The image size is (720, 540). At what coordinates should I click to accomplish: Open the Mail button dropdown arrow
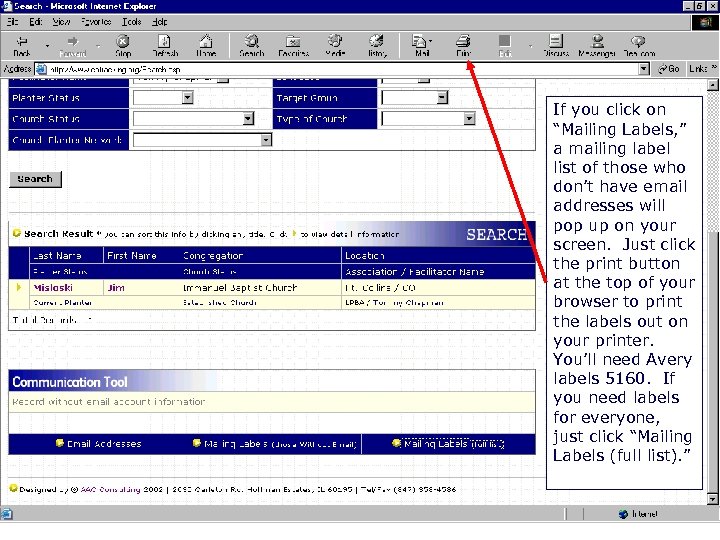pos(430,41)
